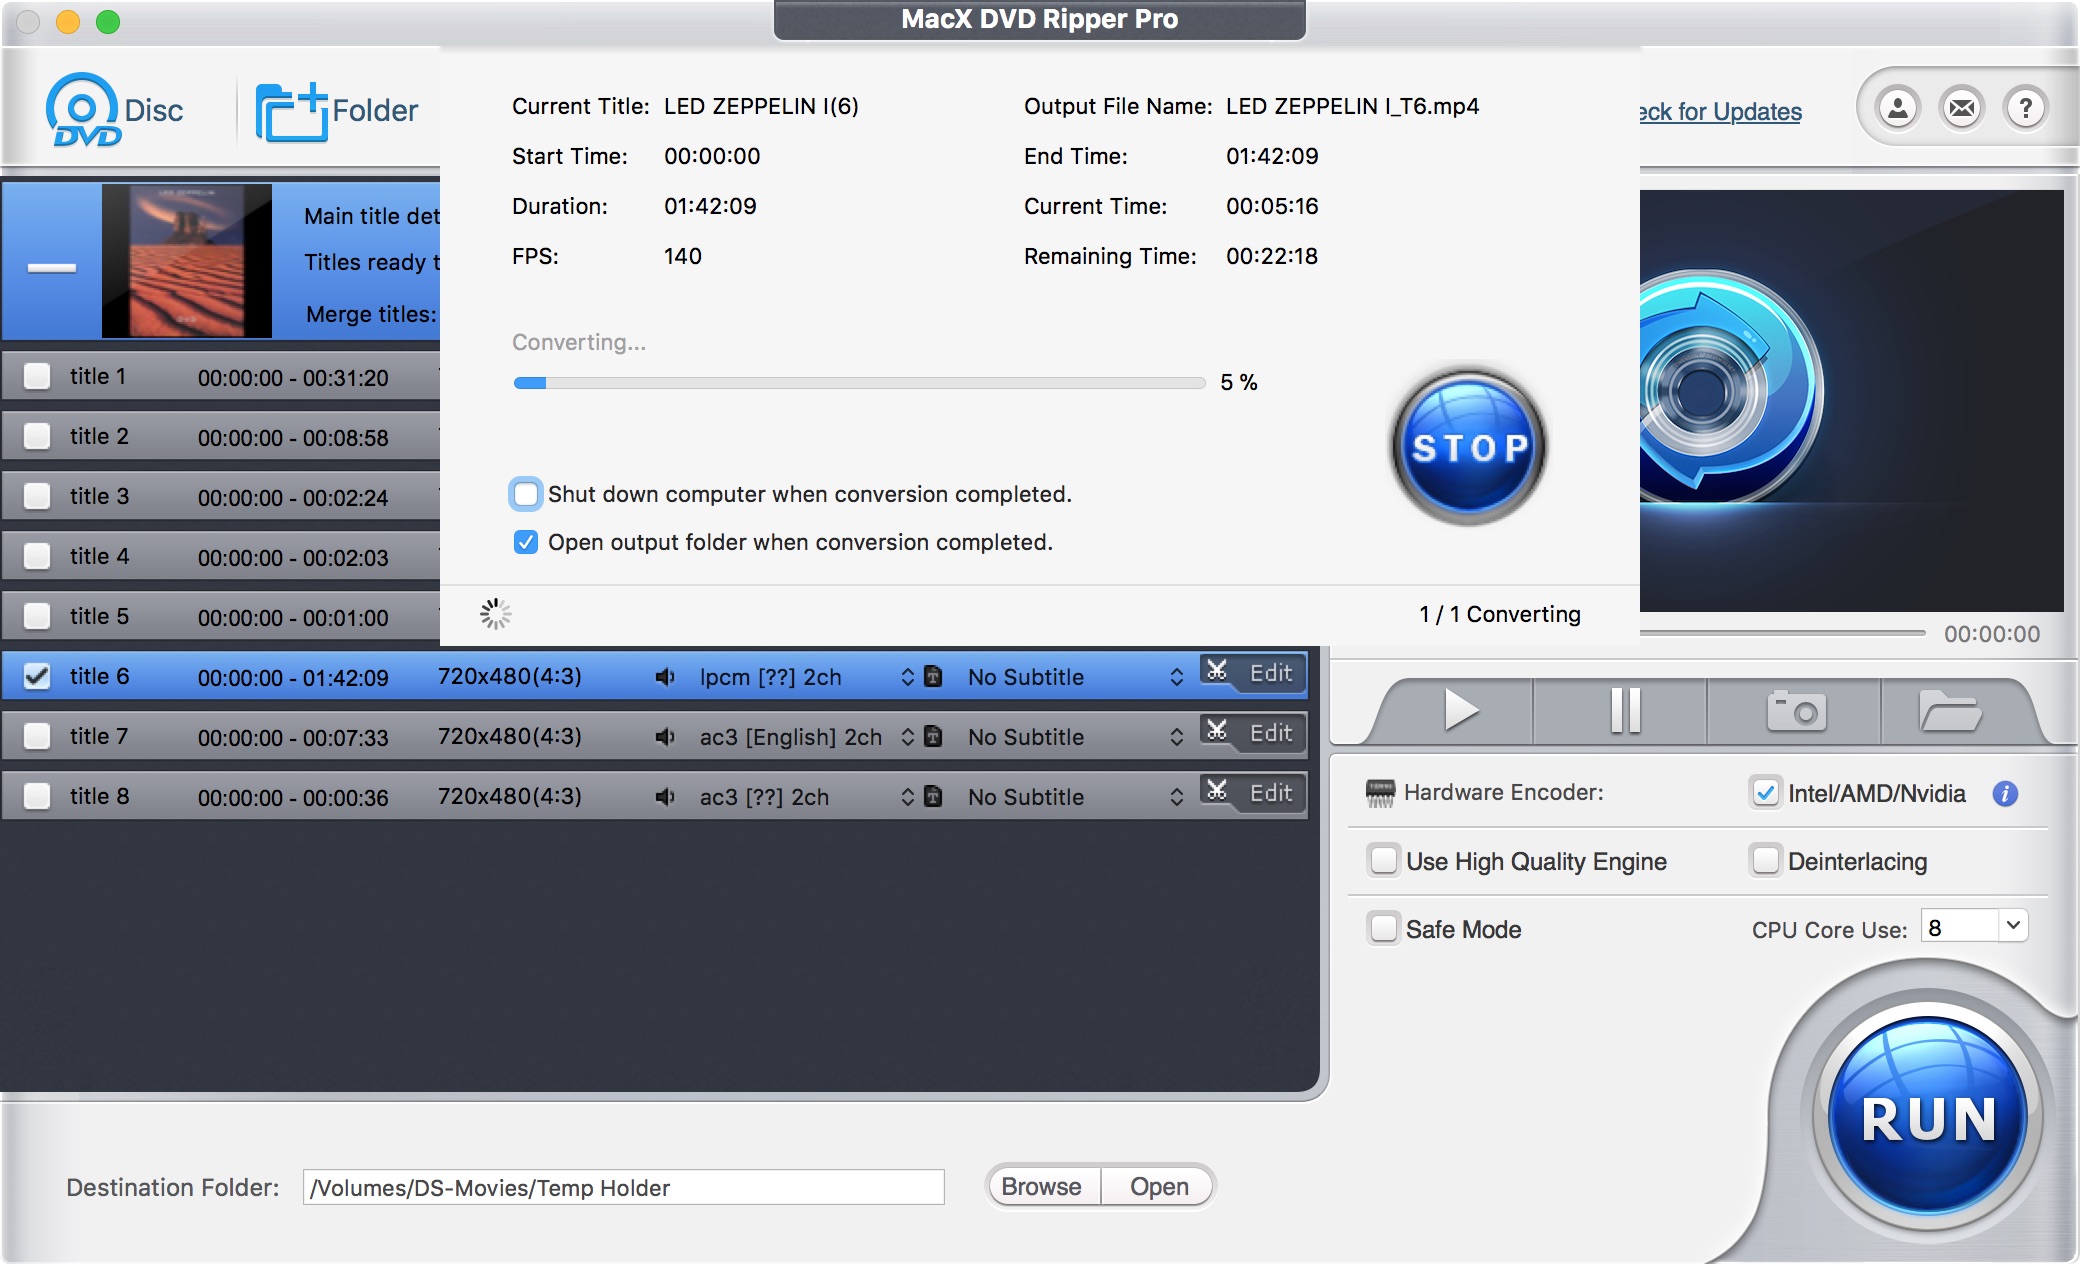Enable Use High Quality Engine

[1384, 861]
